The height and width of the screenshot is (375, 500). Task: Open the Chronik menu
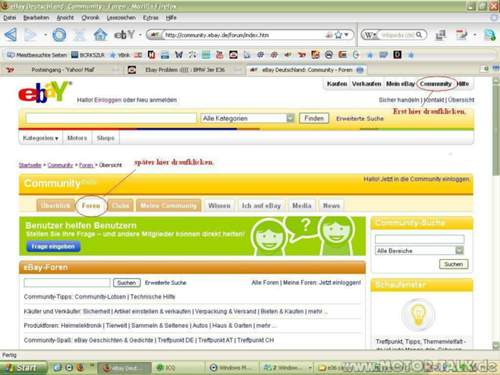(90, 17)
